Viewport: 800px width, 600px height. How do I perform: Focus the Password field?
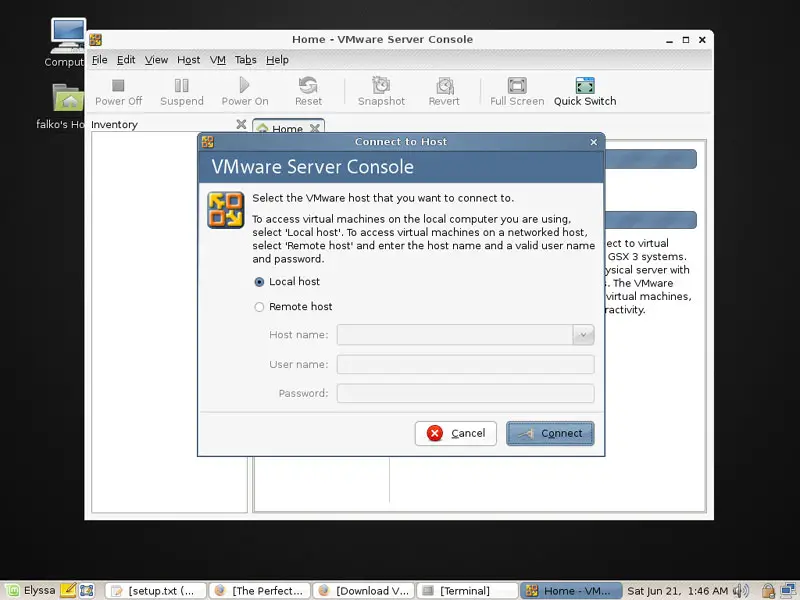465,393
